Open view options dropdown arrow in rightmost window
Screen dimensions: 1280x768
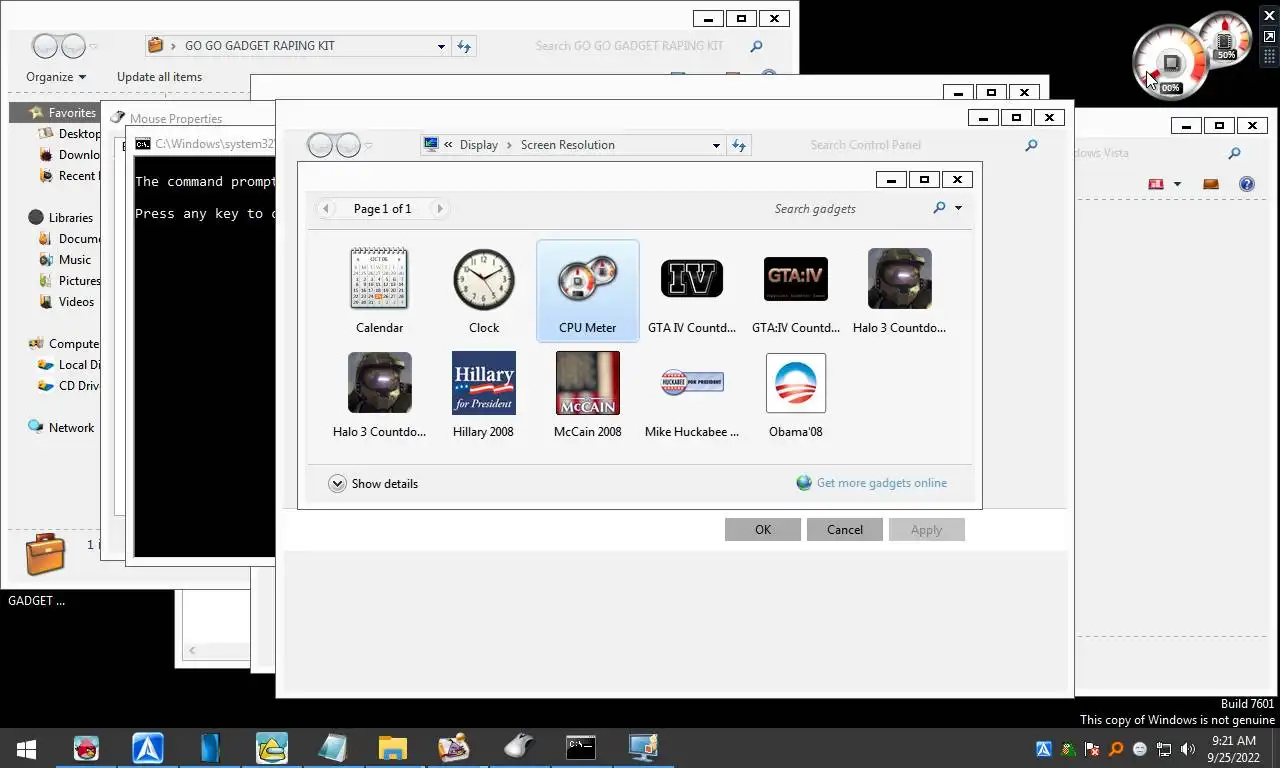[1177, 184]
